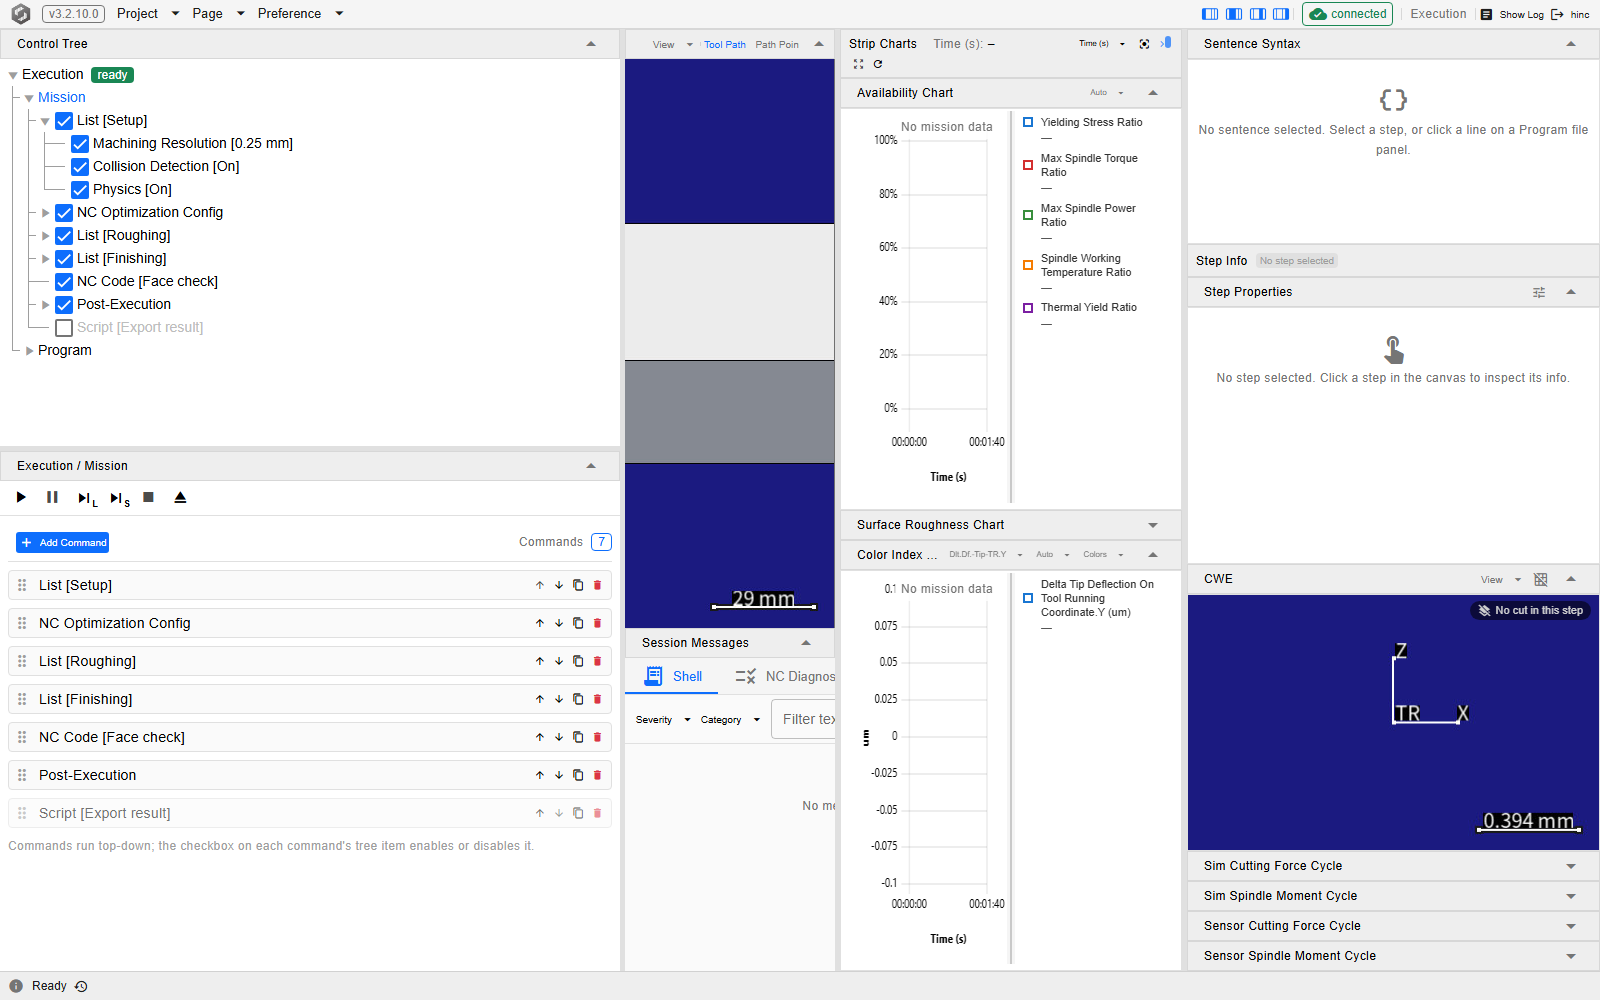Click the Thermal Yield Ratio legend swatch

tap(1028, 308)
